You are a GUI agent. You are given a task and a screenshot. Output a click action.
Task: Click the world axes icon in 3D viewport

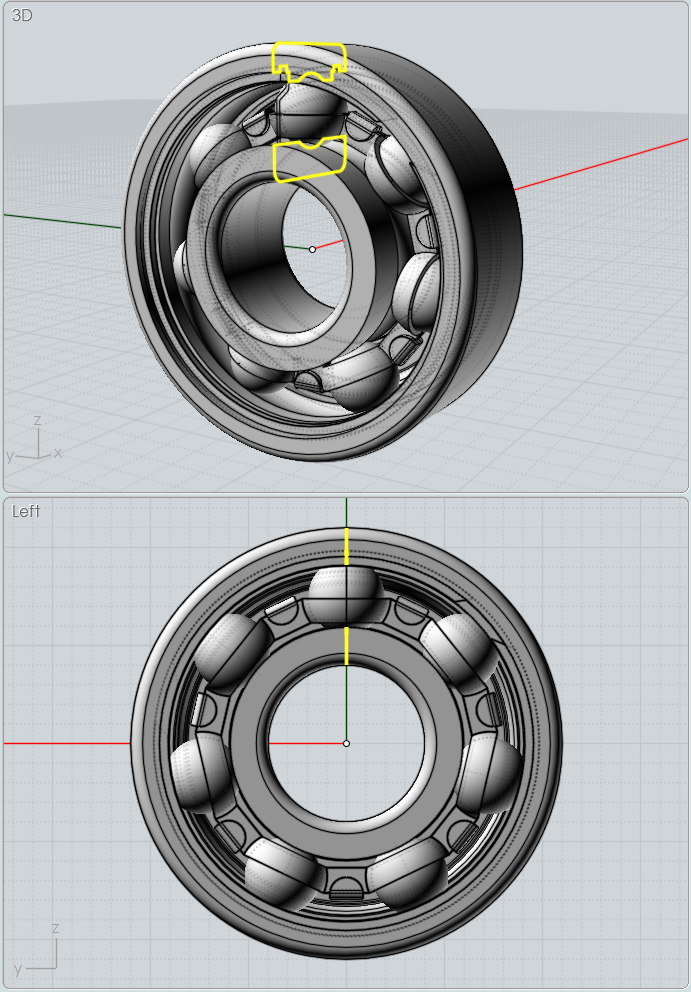click(x=34, y=437)
